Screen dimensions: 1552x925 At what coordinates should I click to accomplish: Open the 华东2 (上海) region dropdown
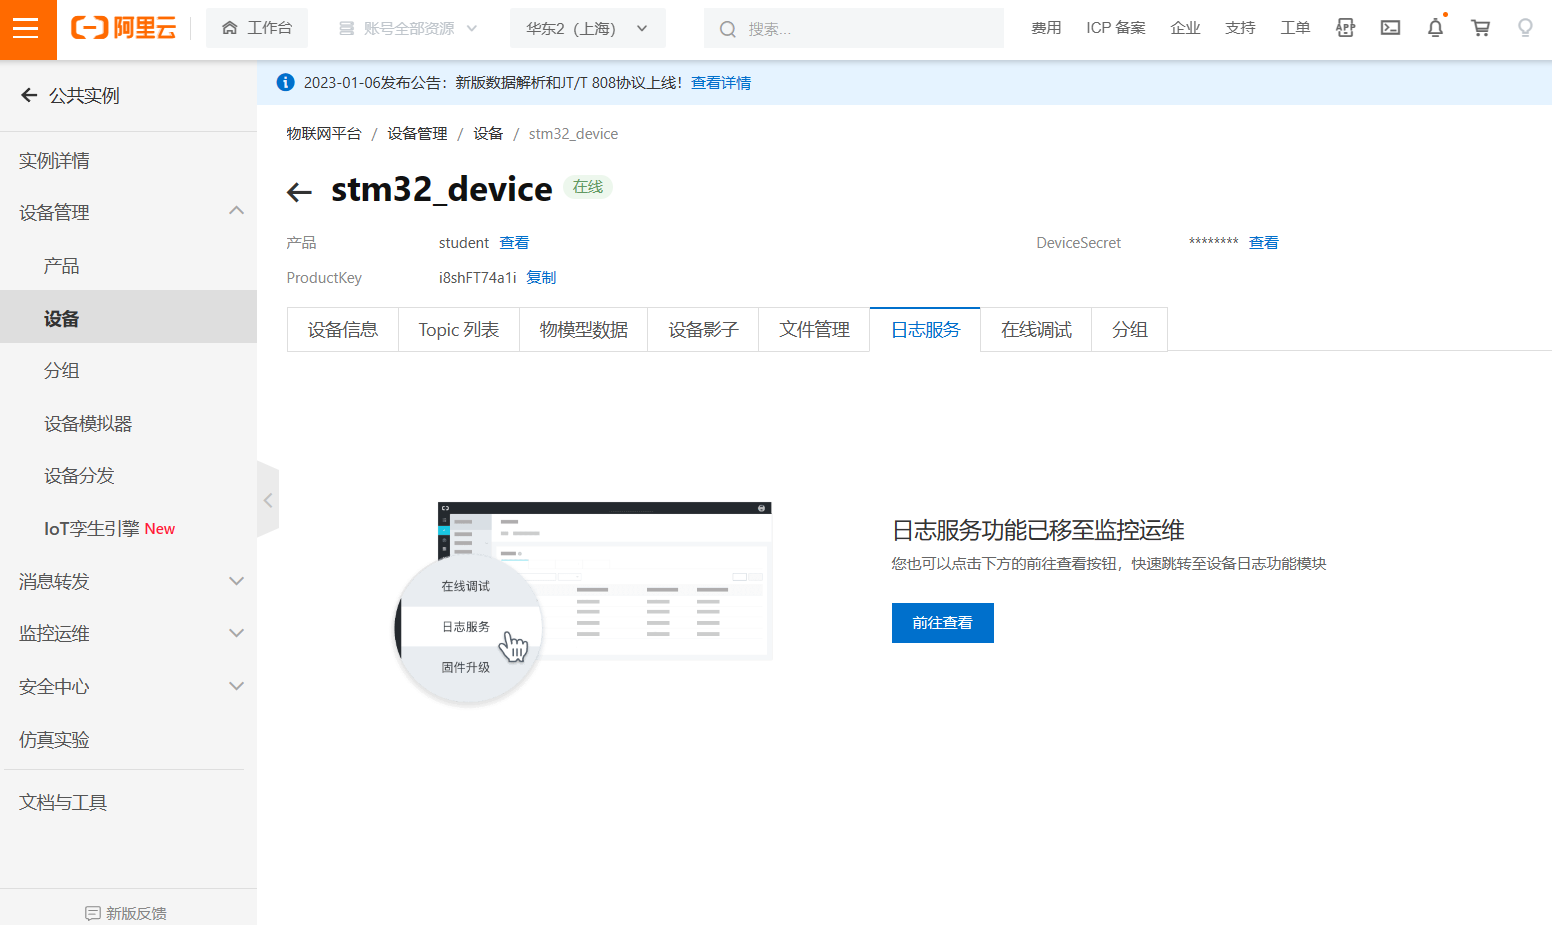(x=587, y=28)
